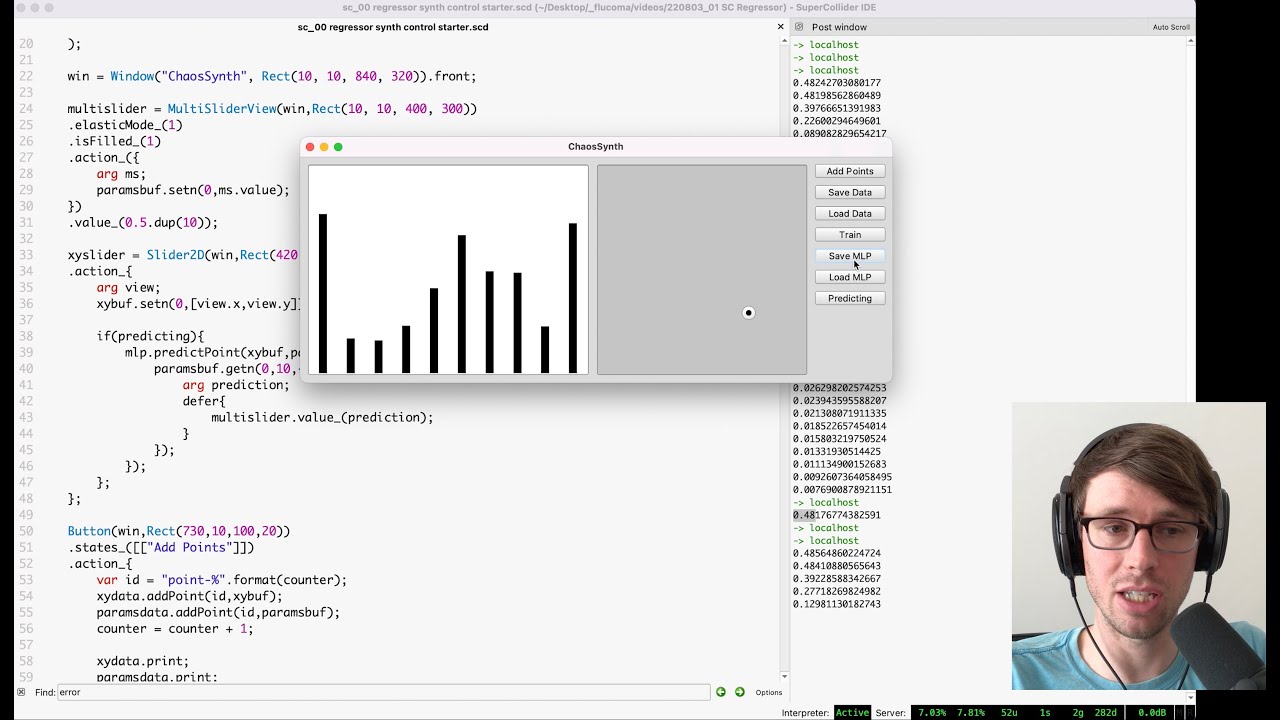Close the document tab with the X
Screen dimensions: 1280x720
(781, 27)
